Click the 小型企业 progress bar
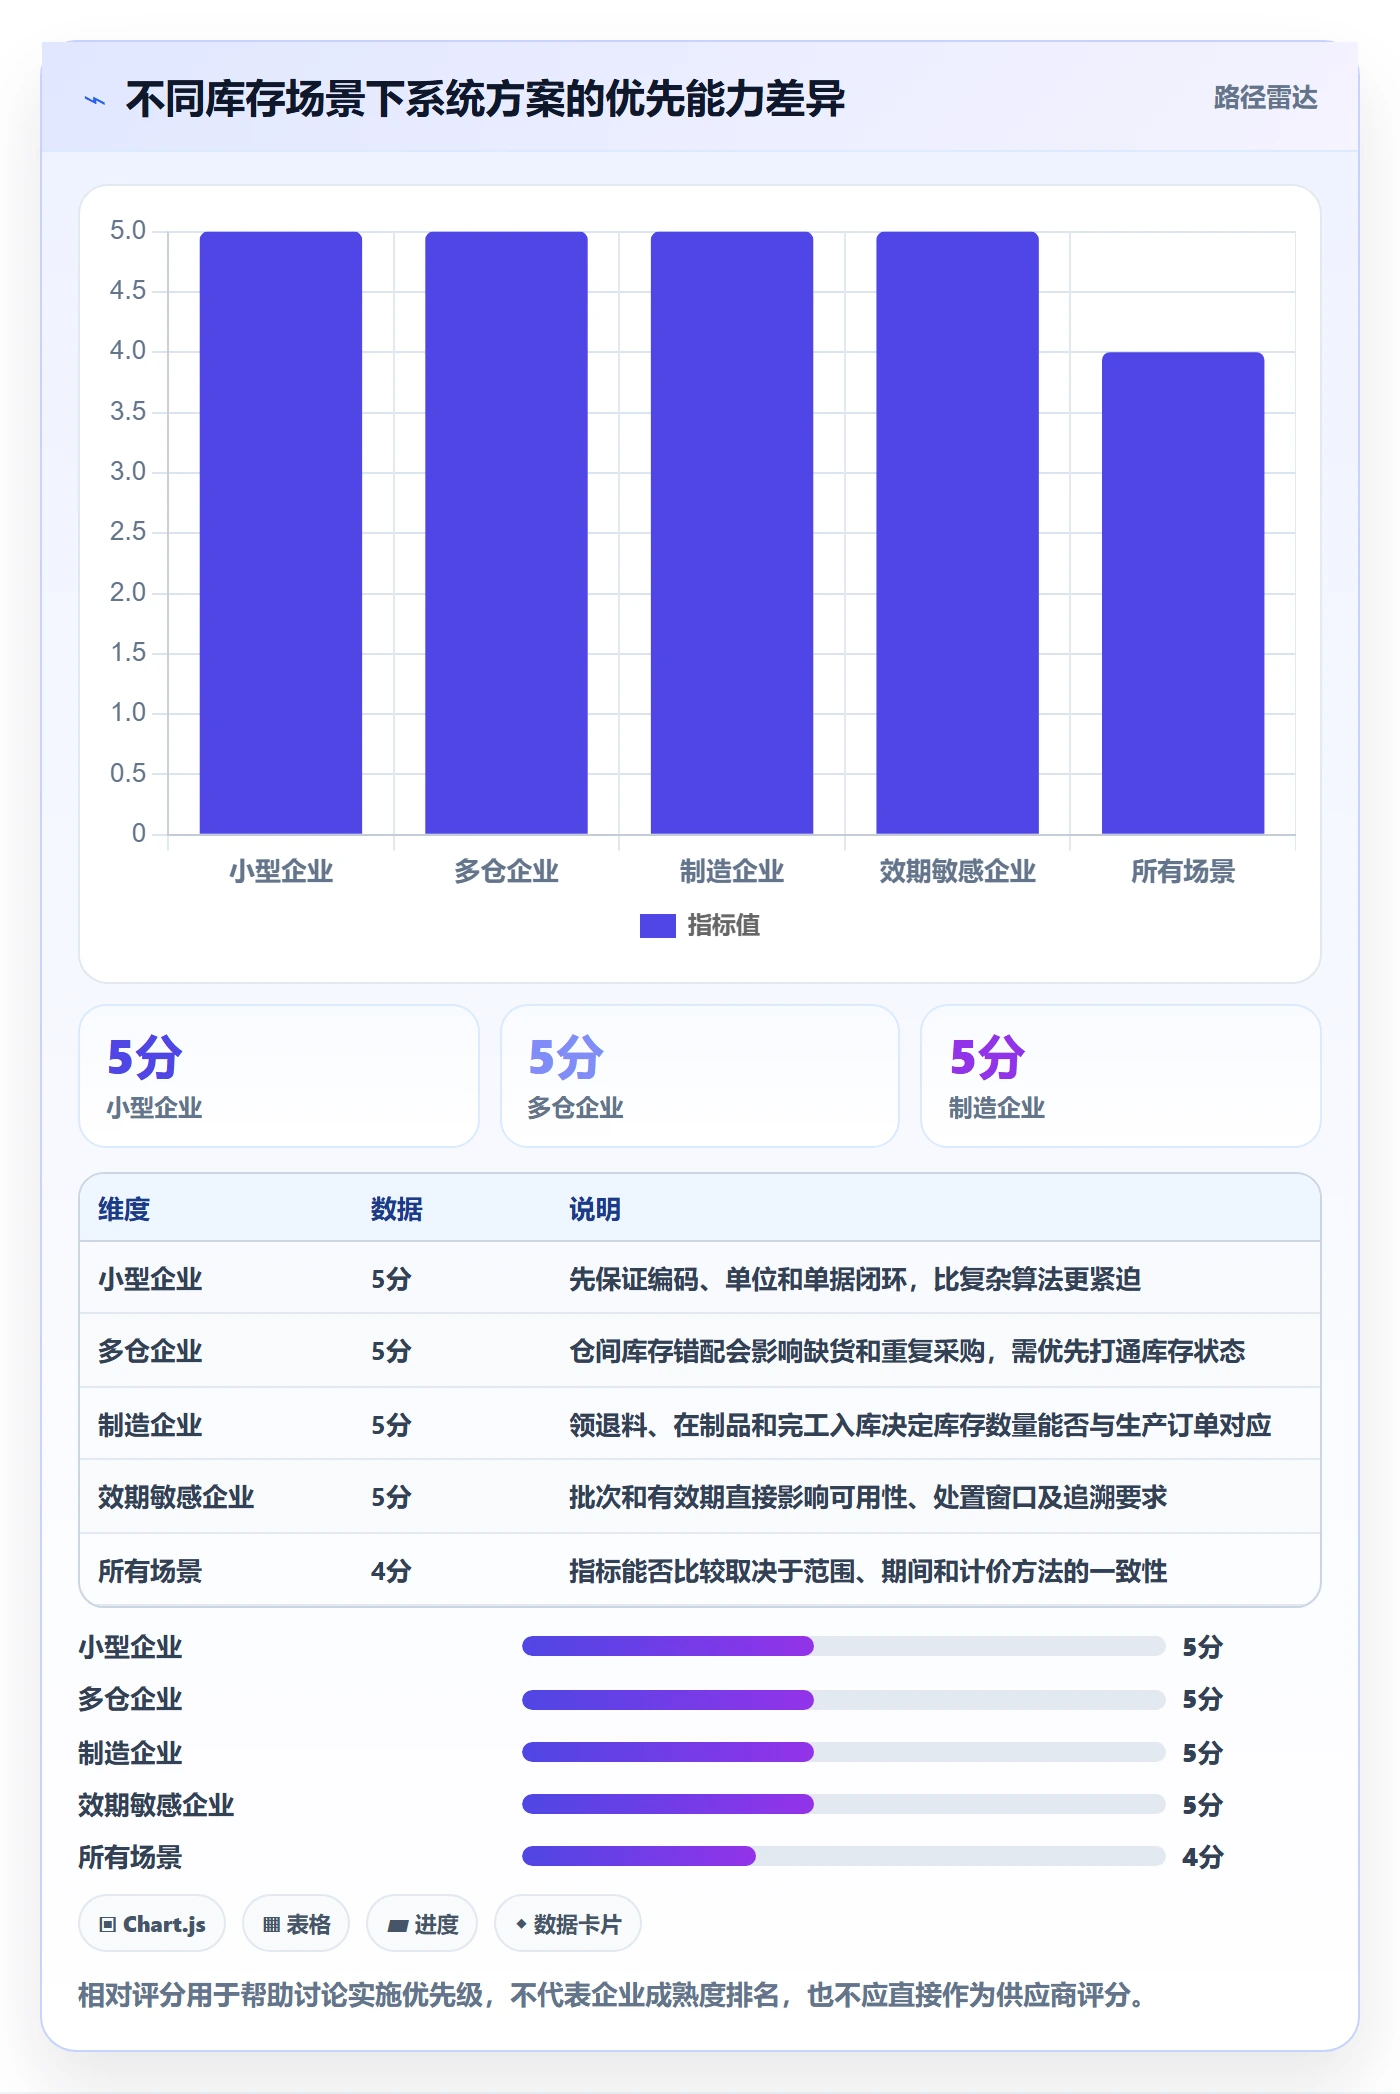1400x2094 pixels. click(844, 1646)
